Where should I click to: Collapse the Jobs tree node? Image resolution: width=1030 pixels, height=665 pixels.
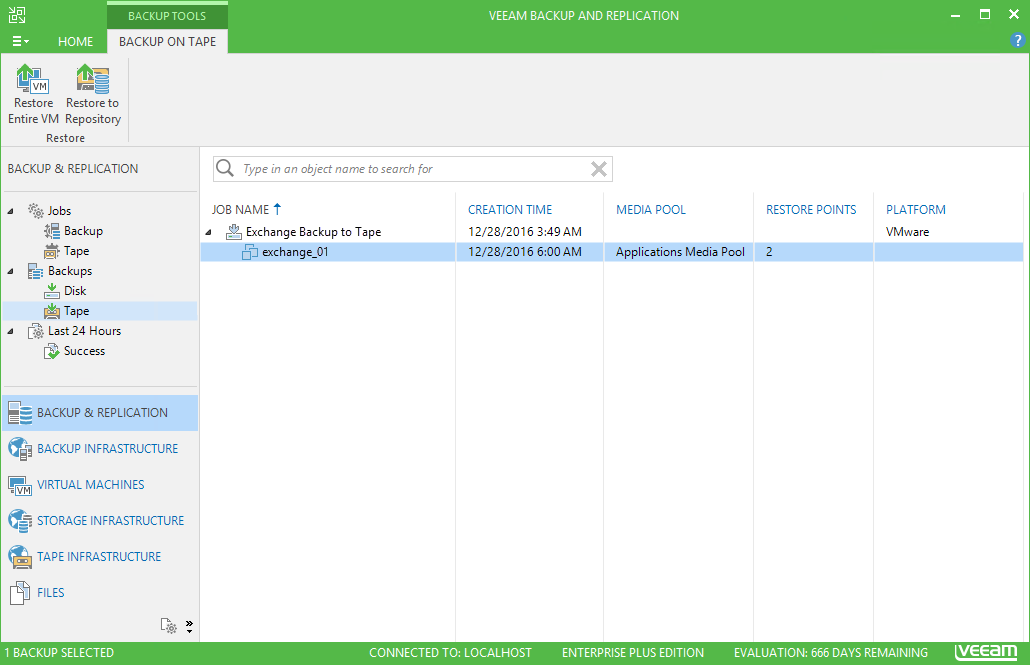click(x=11, y=211)
